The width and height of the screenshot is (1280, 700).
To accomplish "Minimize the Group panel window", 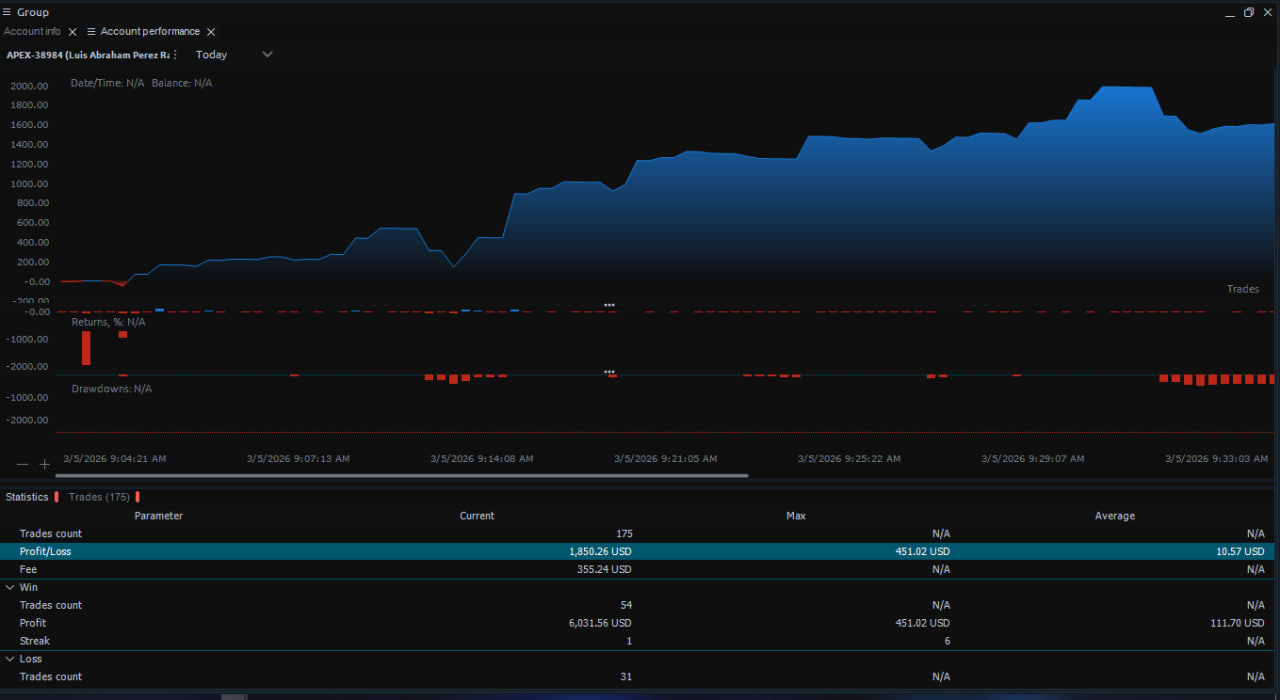I will click(1229, 12).
